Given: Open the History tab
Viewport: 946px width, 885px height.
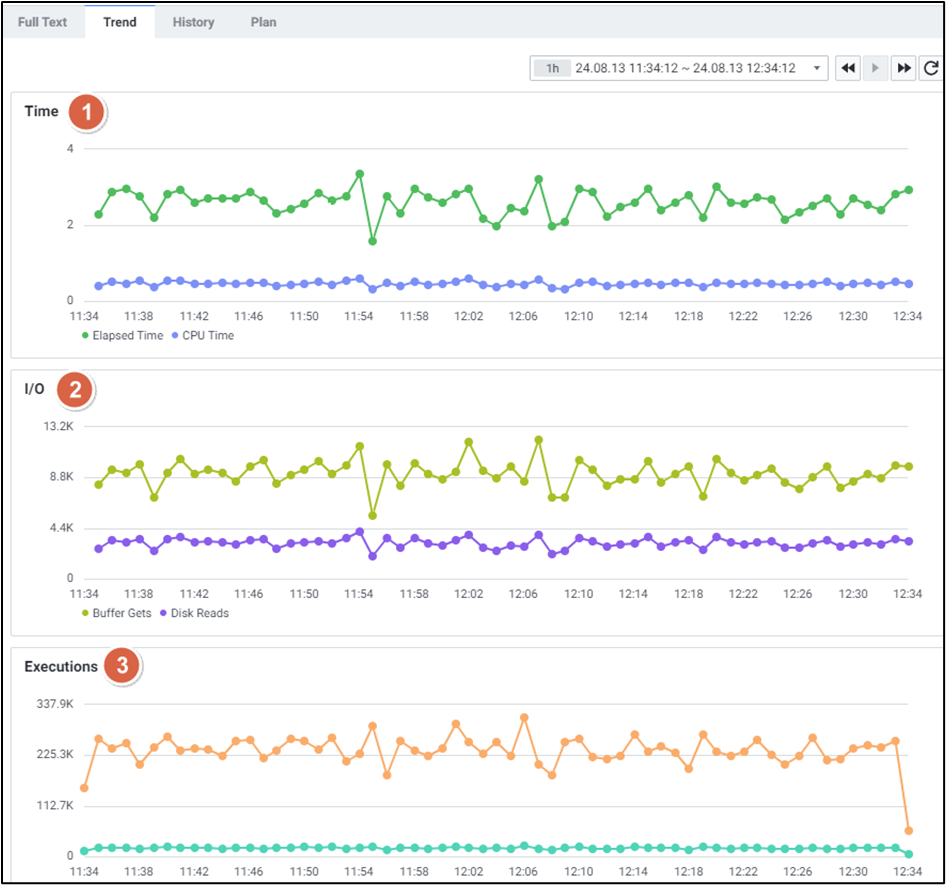Looking at the screenshot, I should coord(193,22).
